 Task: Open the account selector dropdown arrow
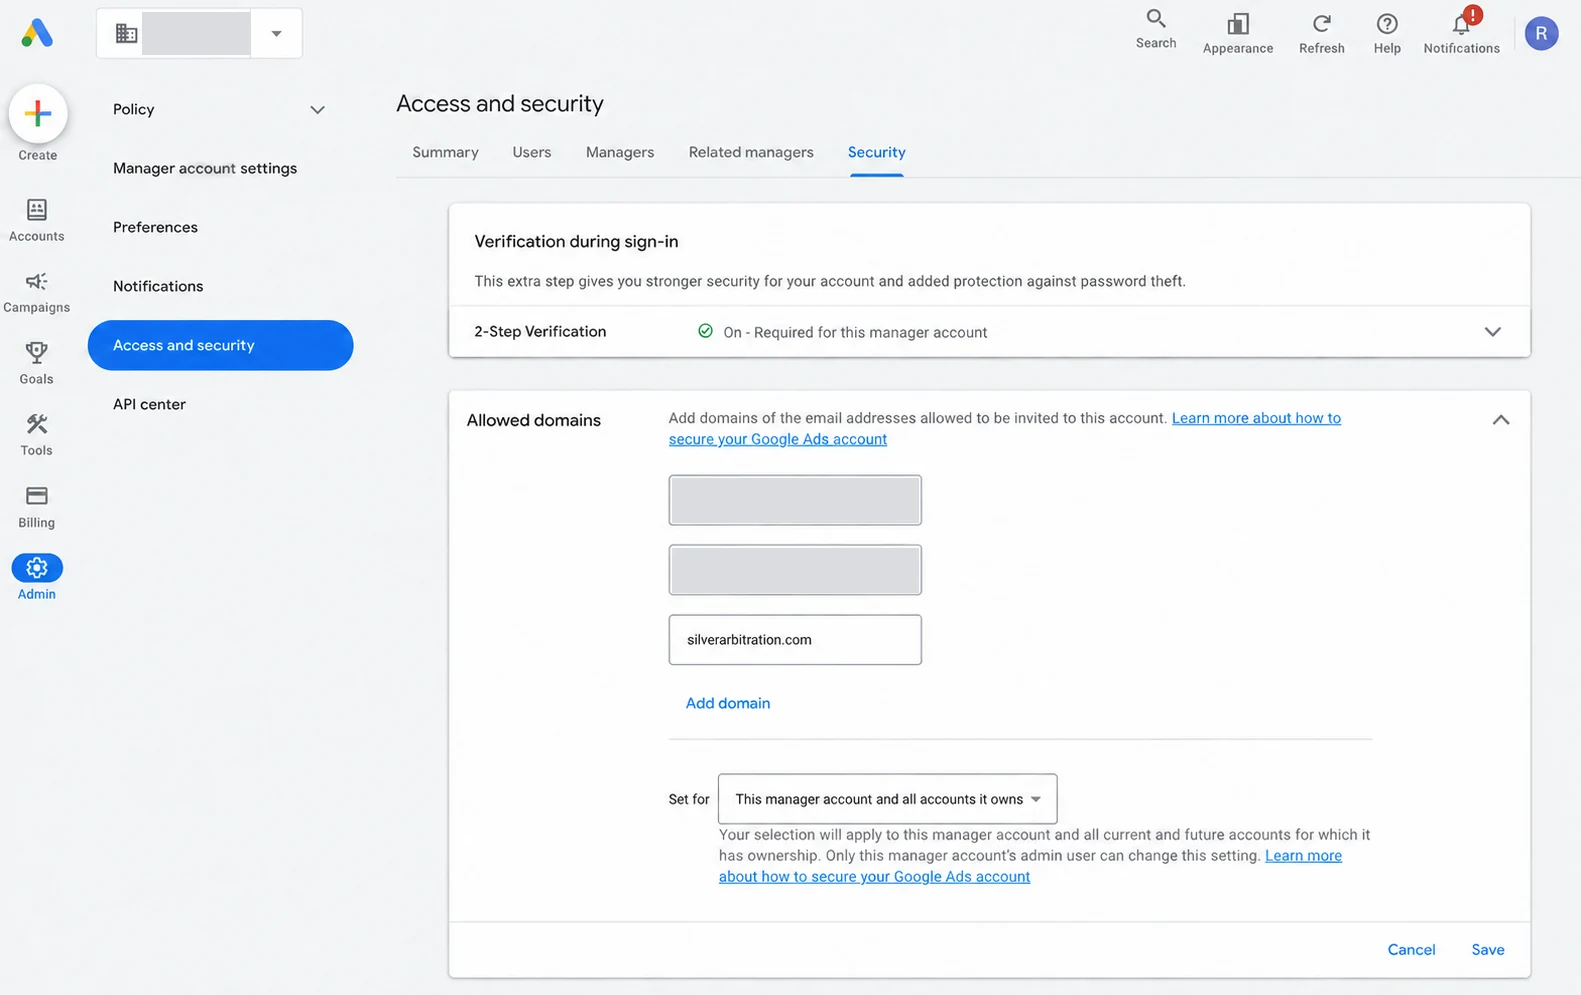[276, 33]
